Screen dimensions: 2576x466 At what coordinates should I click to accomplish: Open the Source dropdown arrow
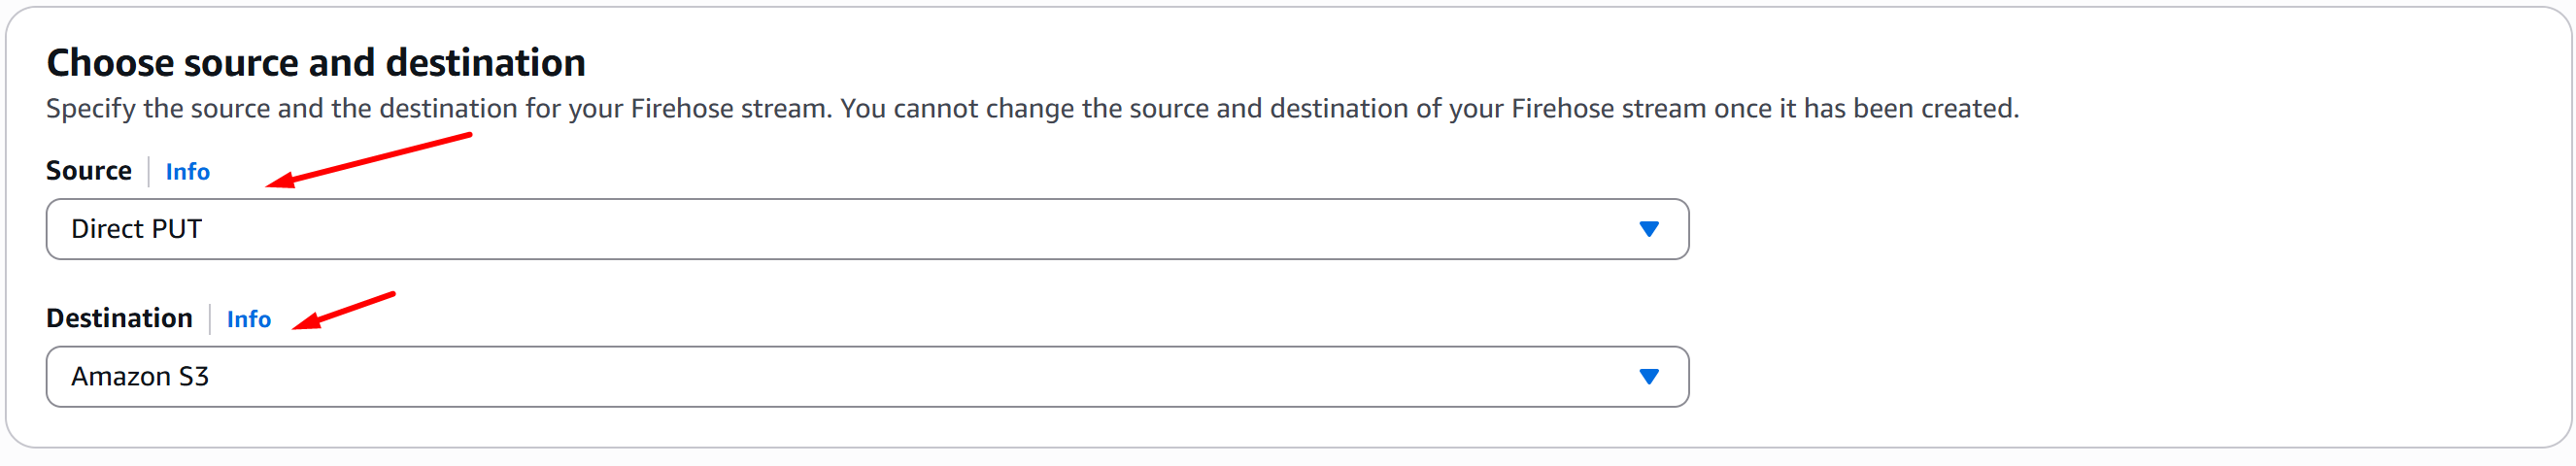tap(1648, 229)
